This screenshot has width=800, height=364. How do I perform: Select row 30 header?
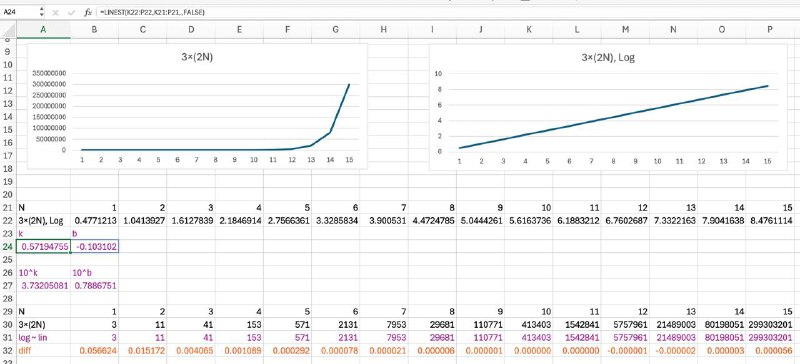click(x=8, y=324)
